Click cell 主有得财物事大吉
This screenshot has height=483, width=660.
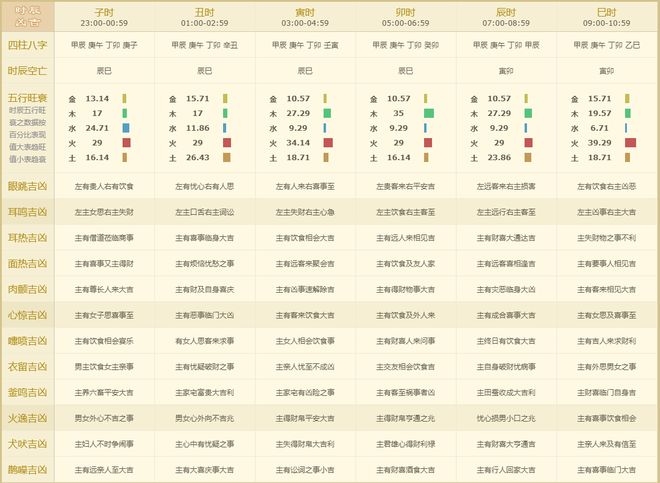coord(406,290)
